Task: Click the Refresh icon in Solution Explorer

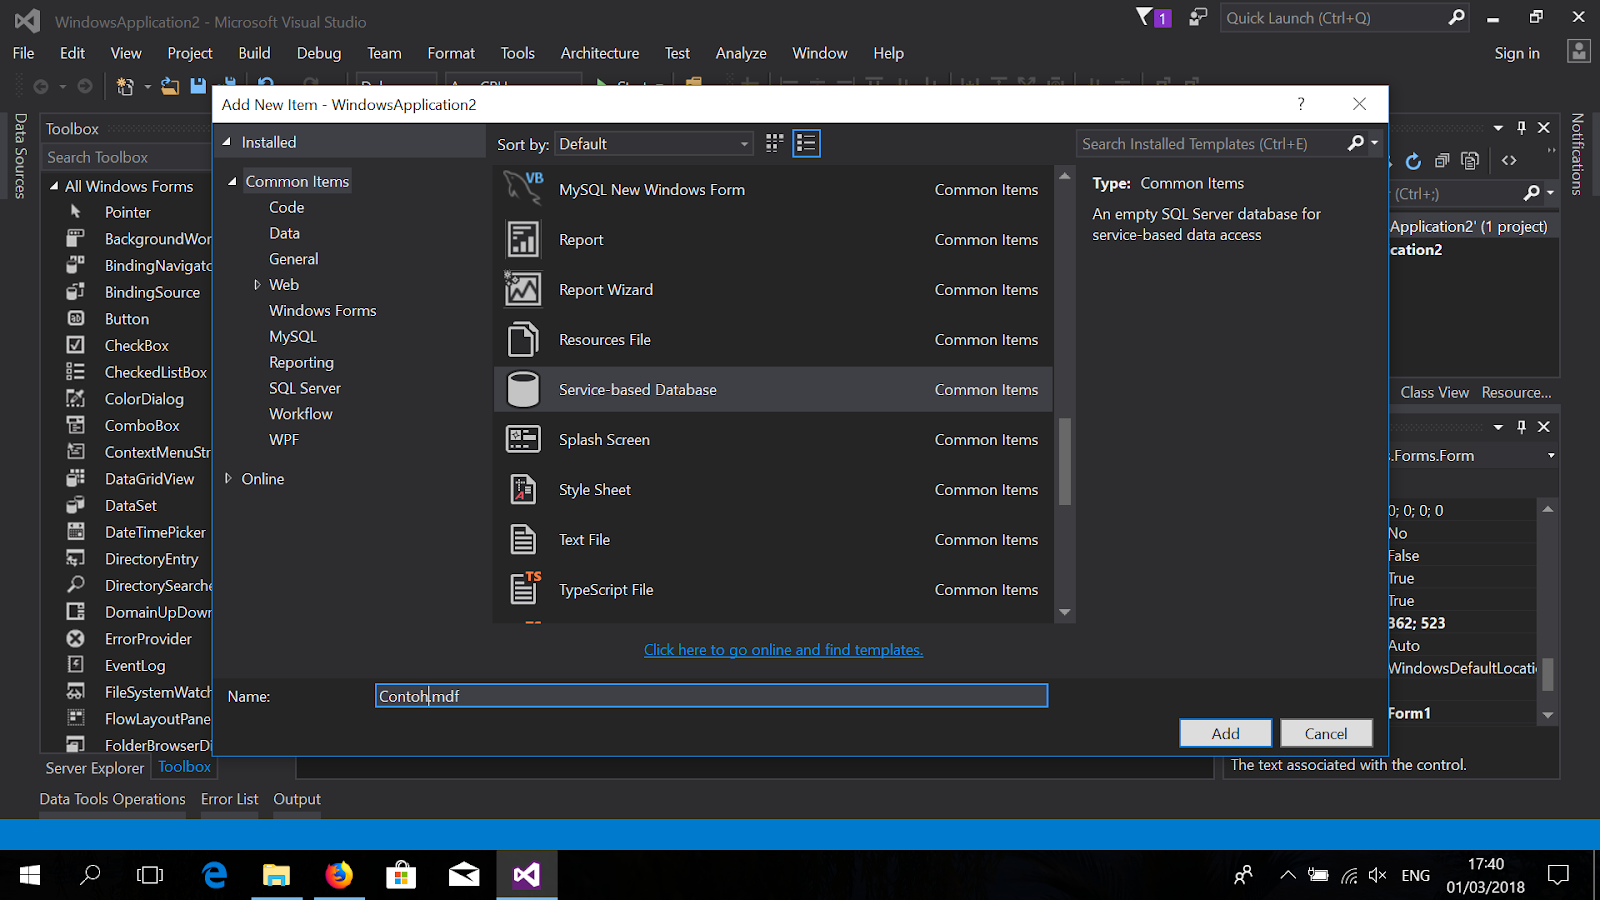Action: 1413,161
